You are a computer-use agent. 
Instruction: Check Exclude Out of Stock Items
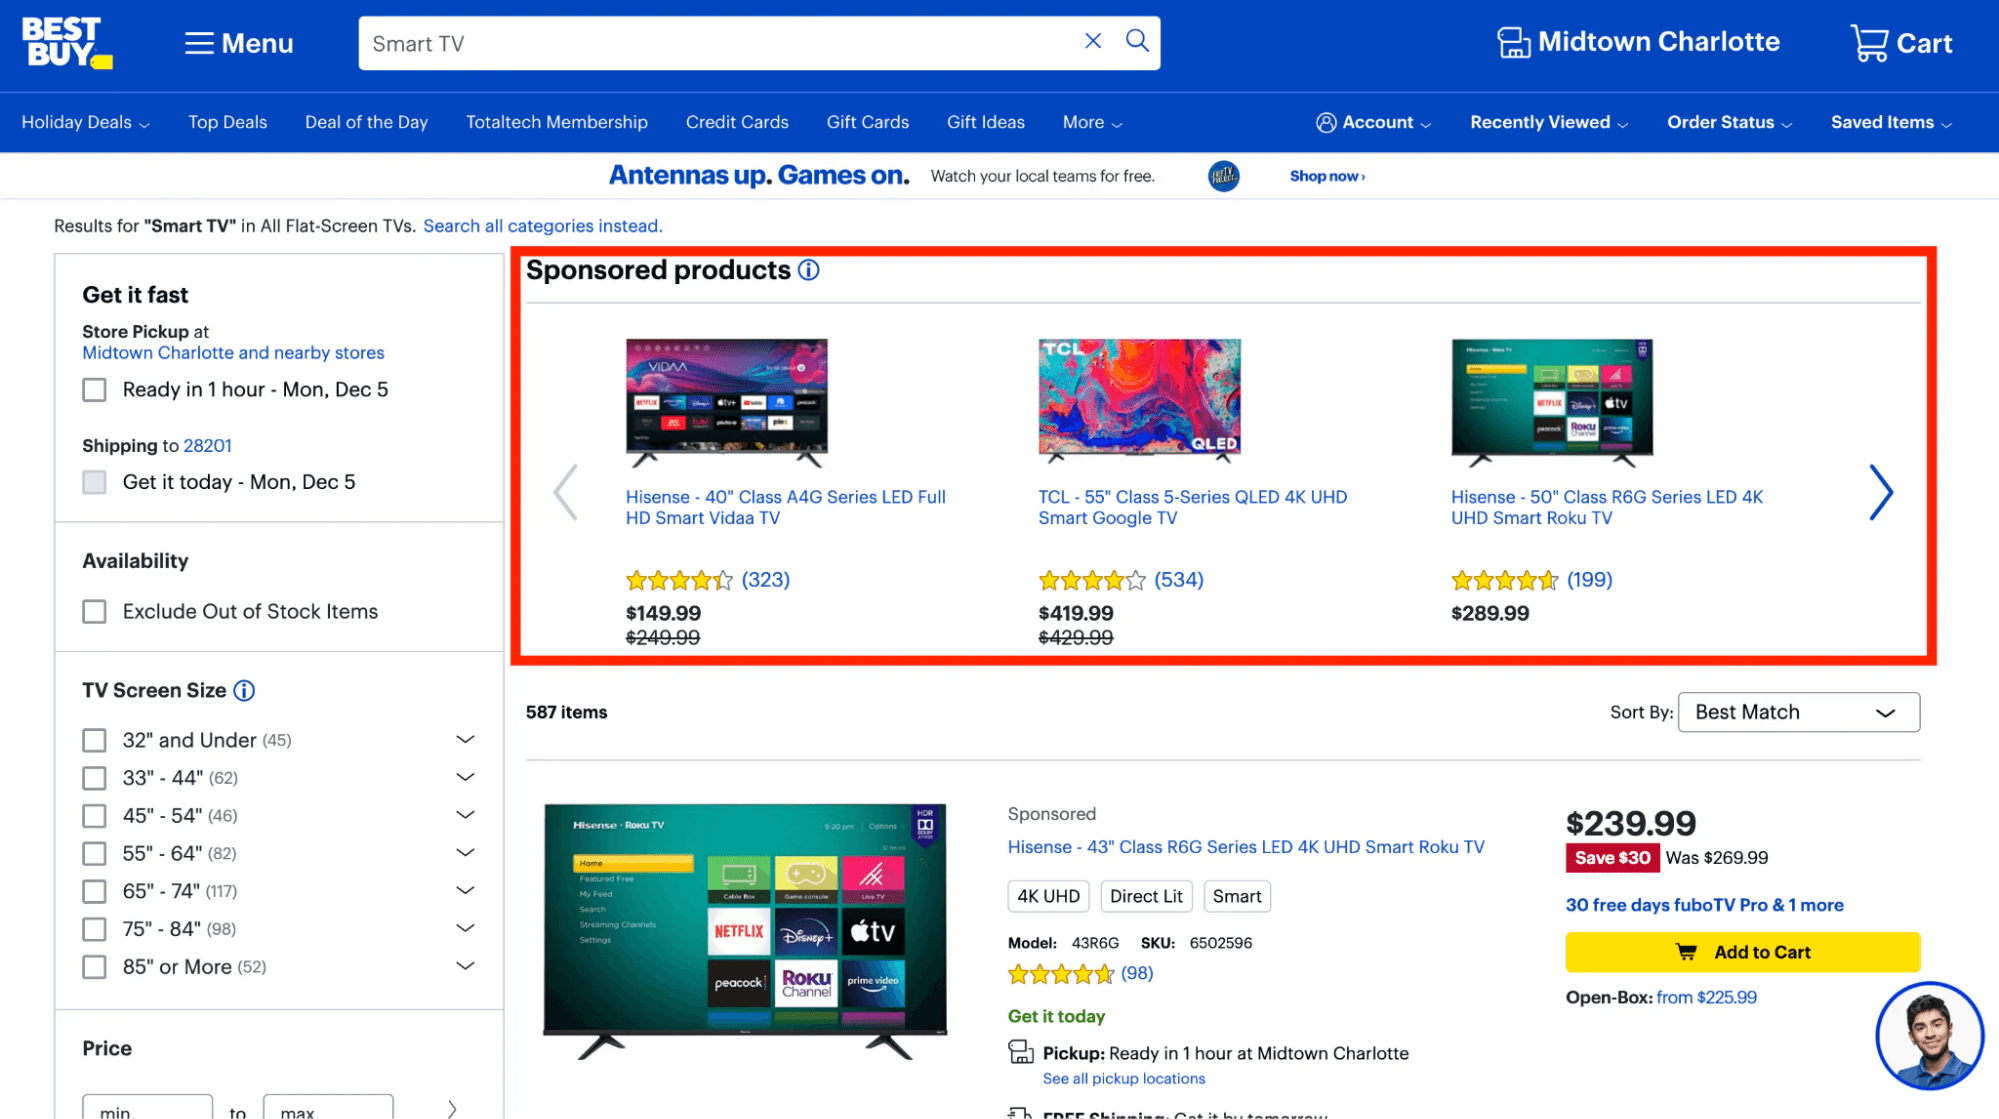94,611
